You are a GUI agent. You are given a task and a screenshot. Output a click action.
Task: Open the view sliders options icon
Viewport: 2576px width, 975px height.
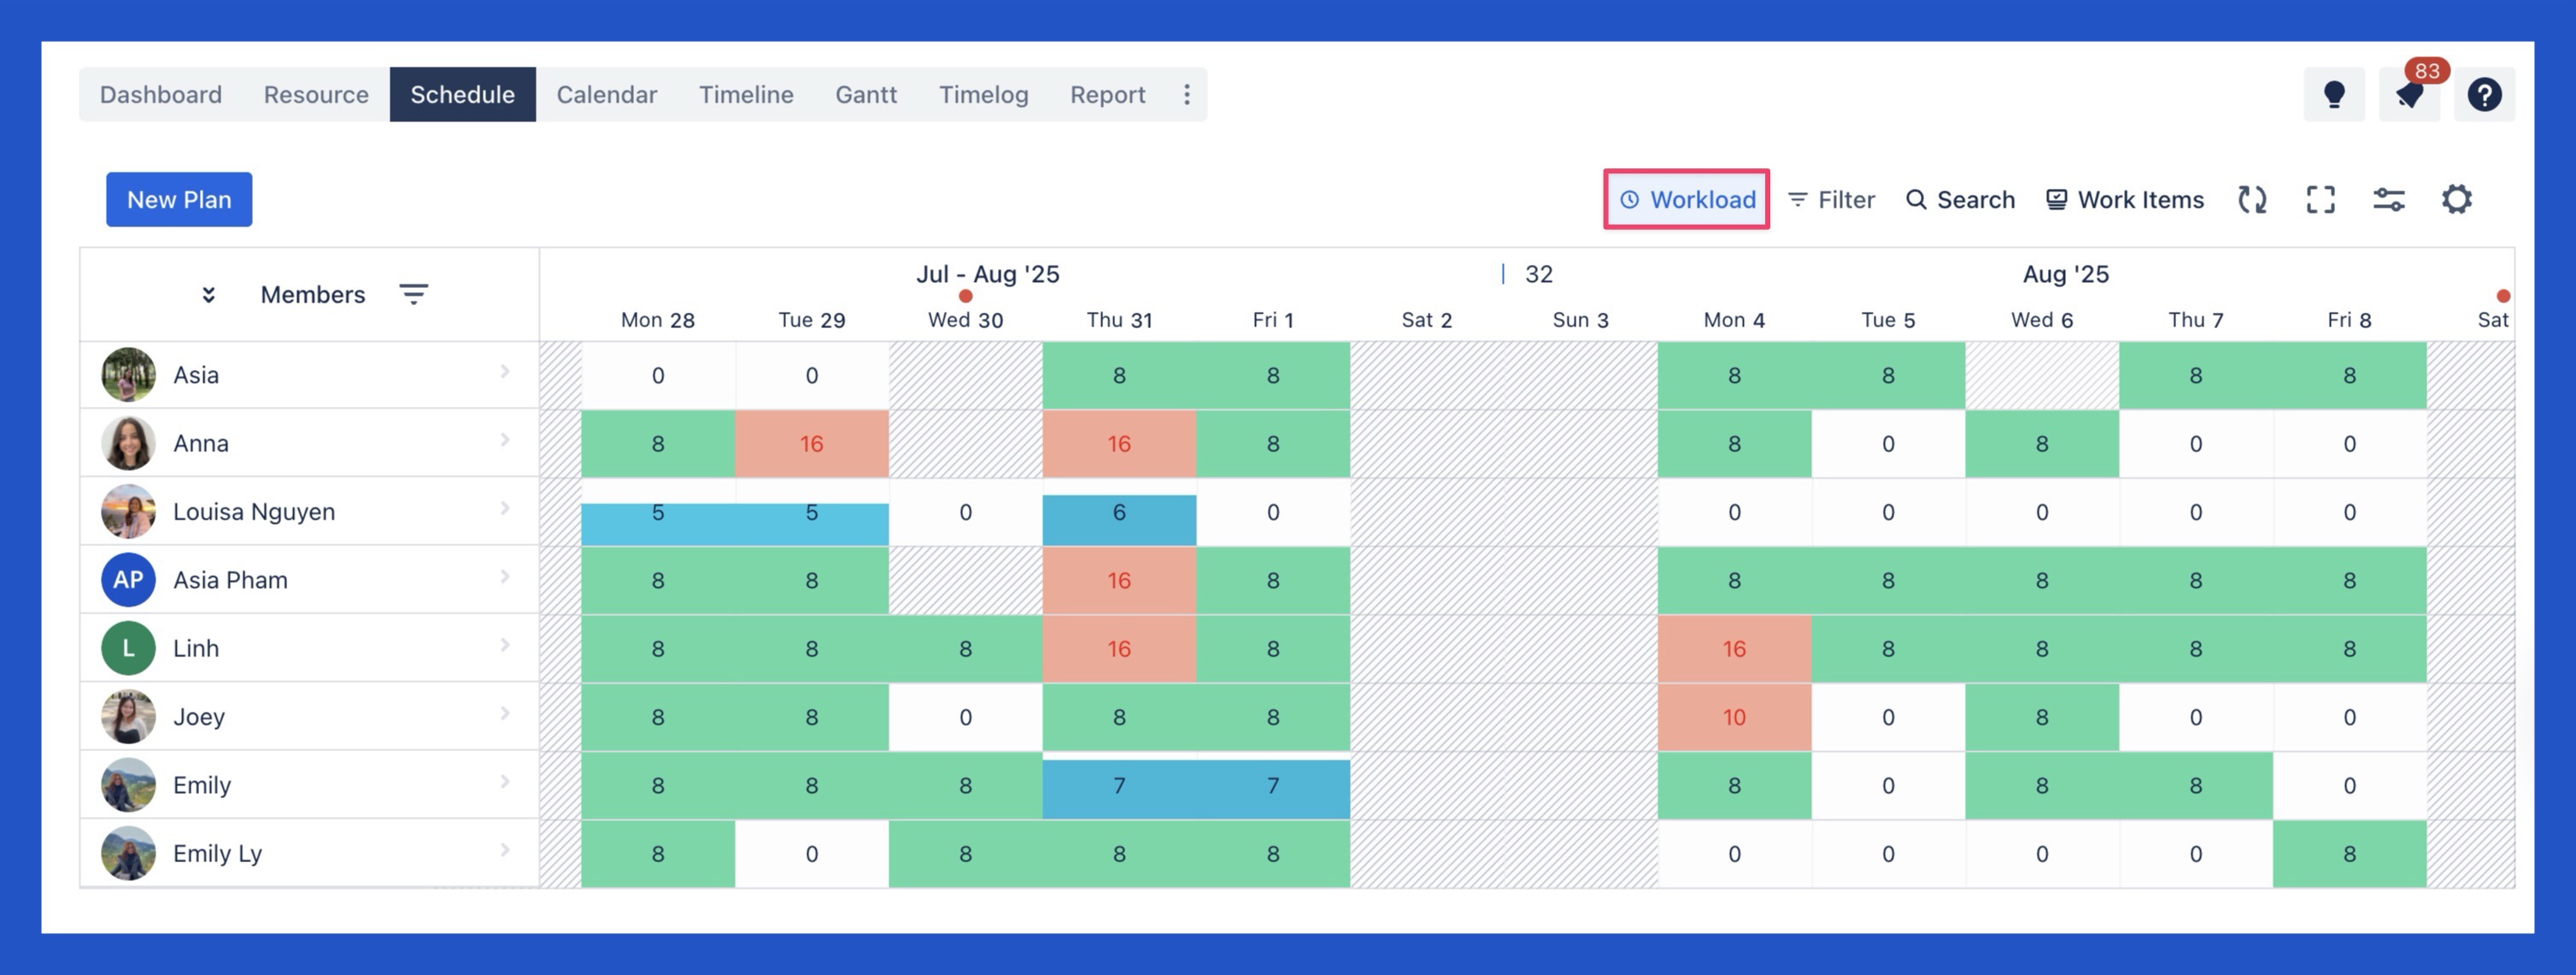(2389, 200)
